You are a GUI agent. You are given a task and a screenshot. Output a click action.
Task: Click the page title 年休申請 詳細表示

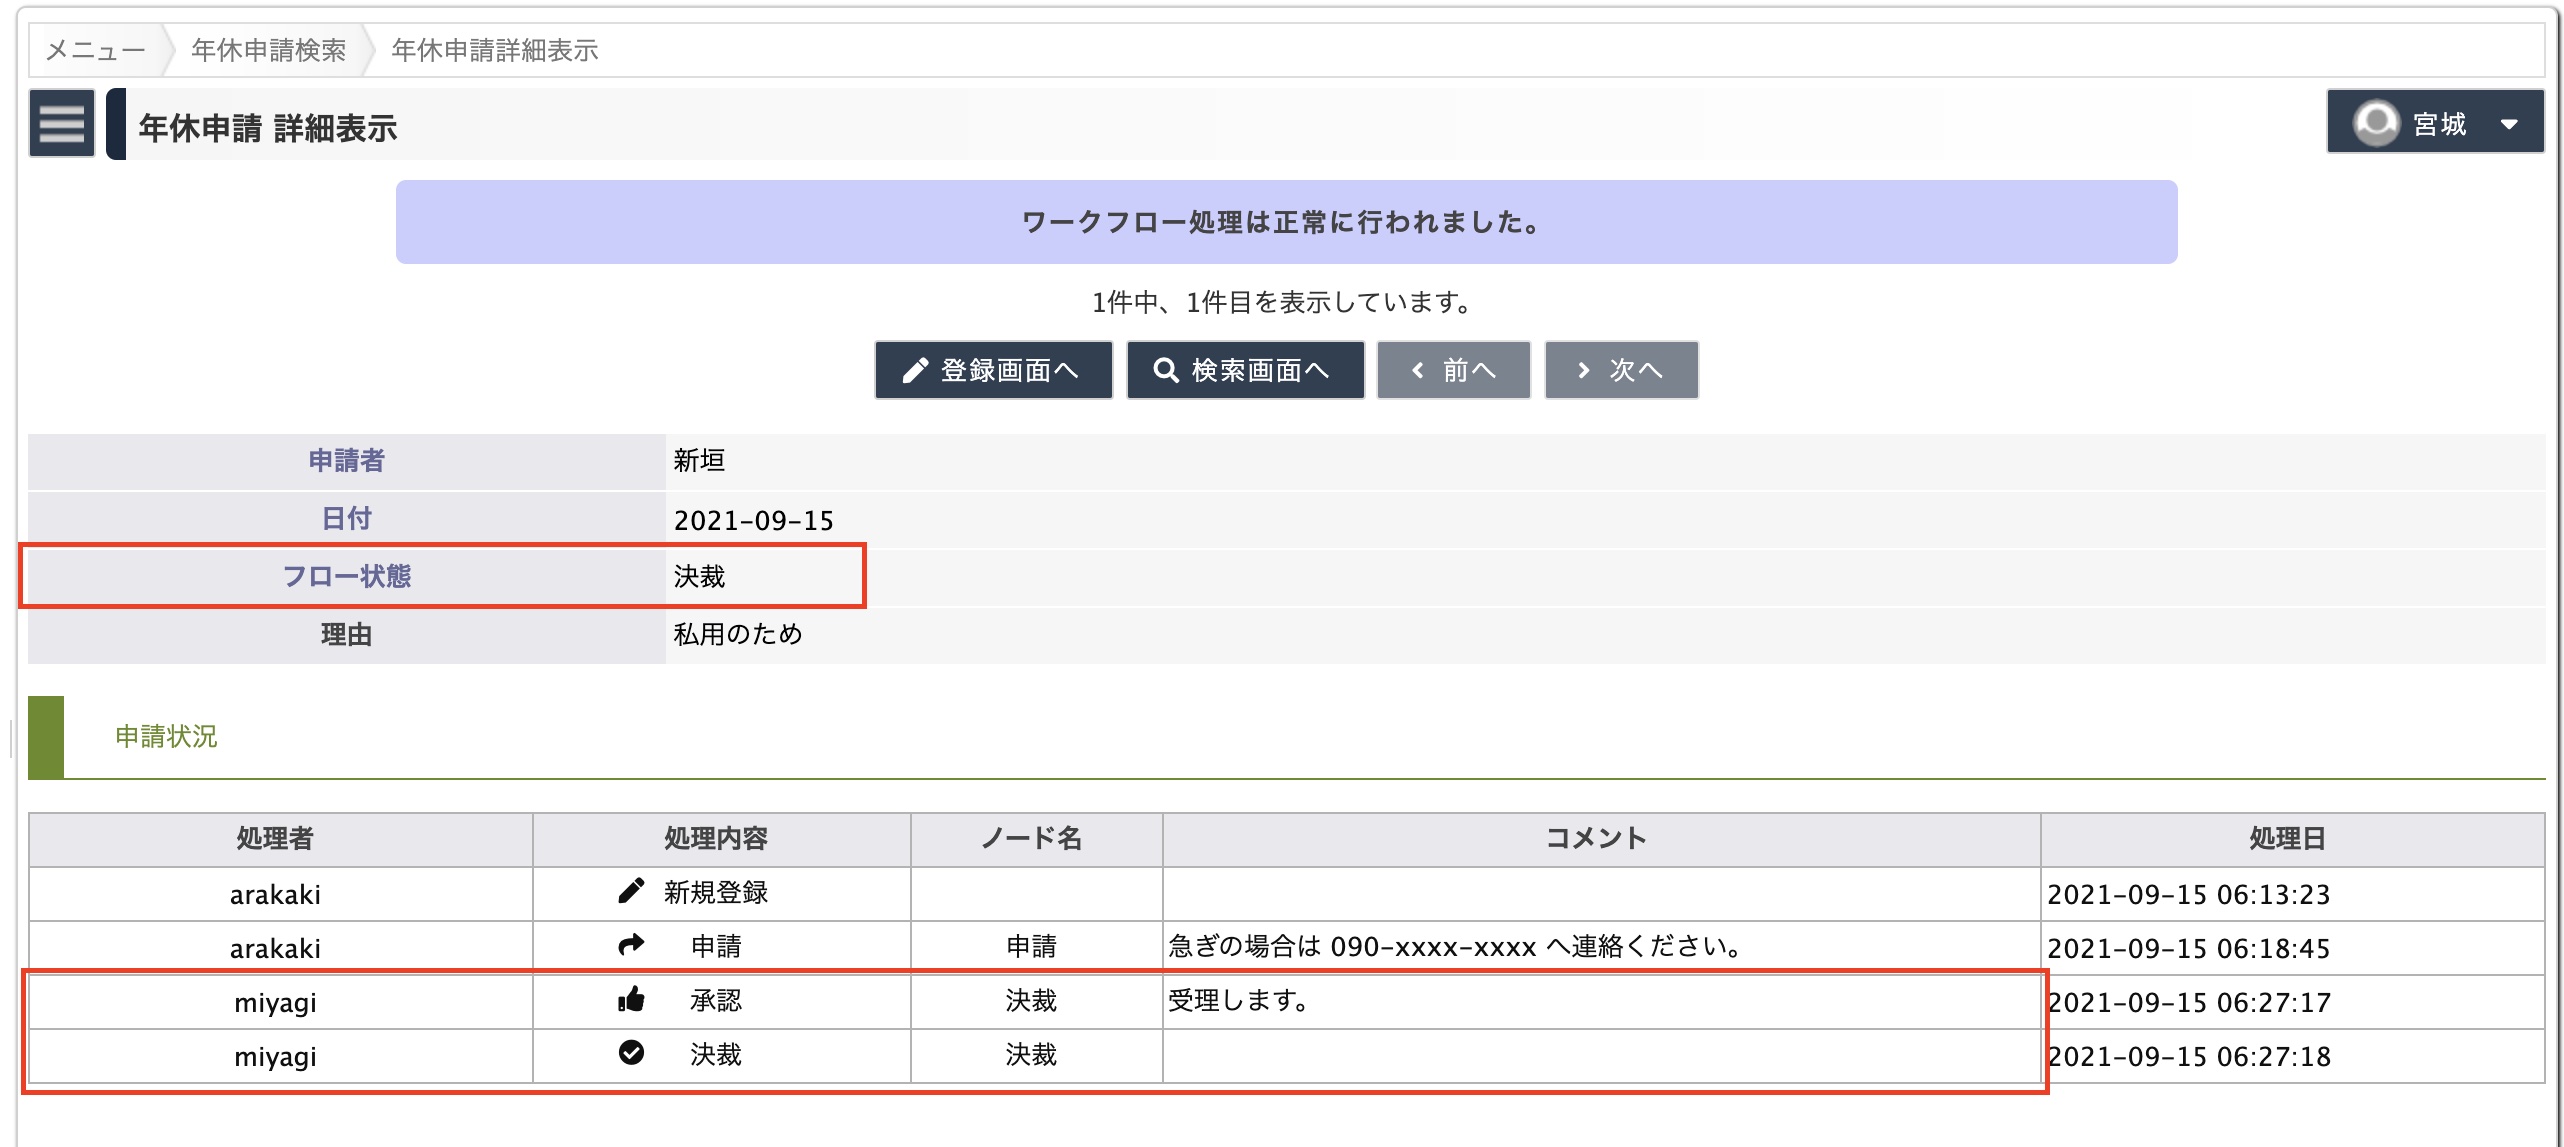[267, 128]
